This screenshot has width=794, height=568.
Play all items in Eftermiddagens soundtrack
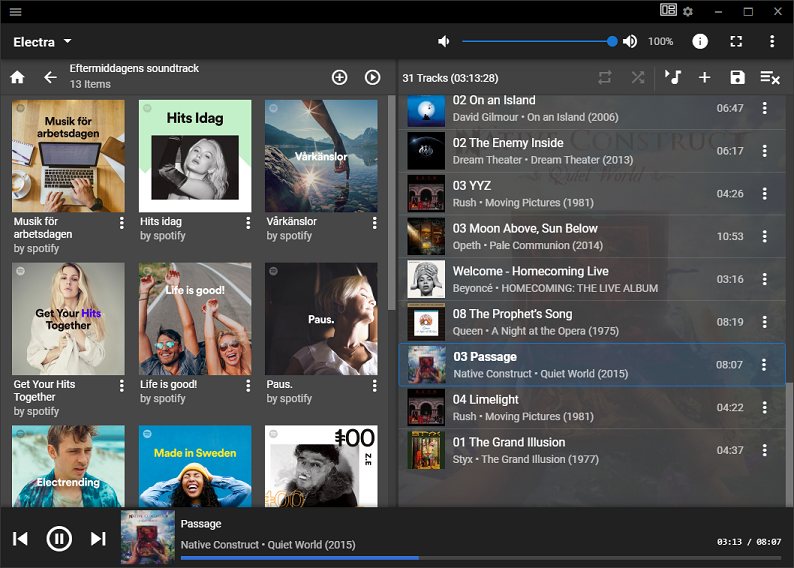pyautogui.click(x=372, y=77)
